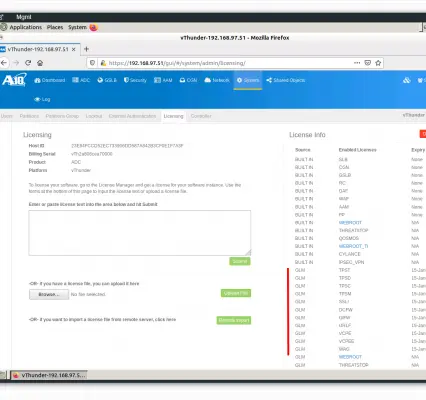This screenshot has height=400, width=426.
Task: Reload the vThunder page
Action: 28,63
